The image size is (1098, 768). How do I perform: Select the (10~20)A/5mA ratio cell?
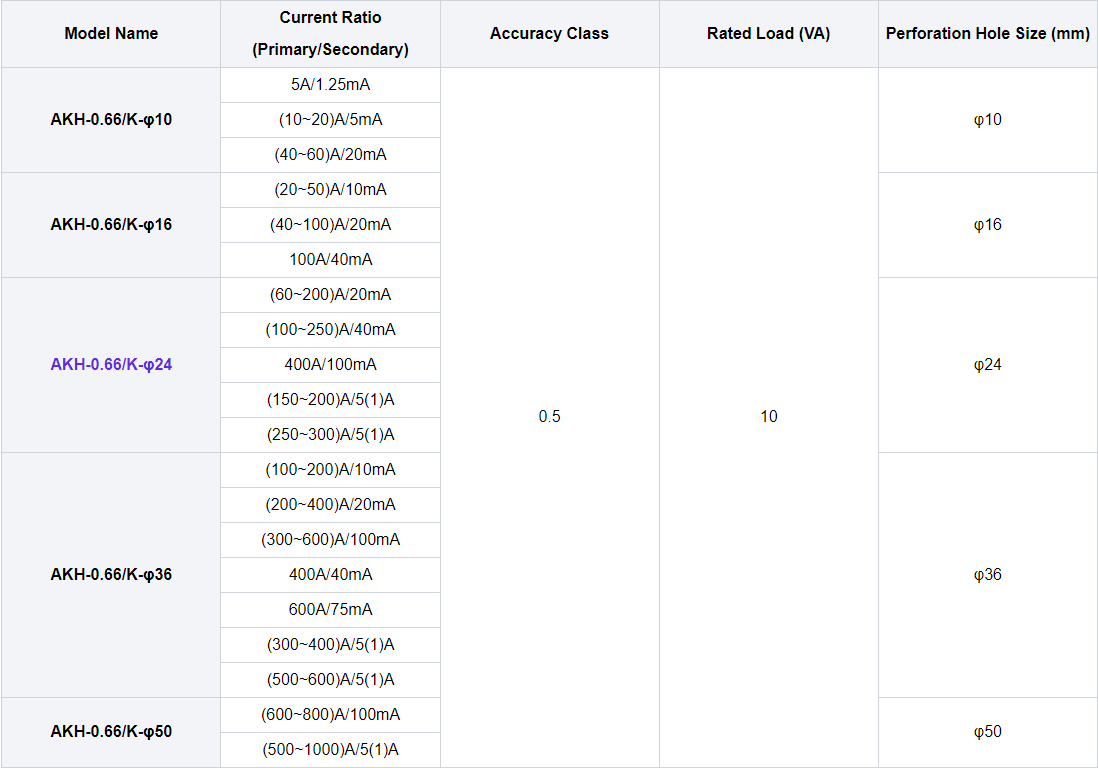pos(330,119)
